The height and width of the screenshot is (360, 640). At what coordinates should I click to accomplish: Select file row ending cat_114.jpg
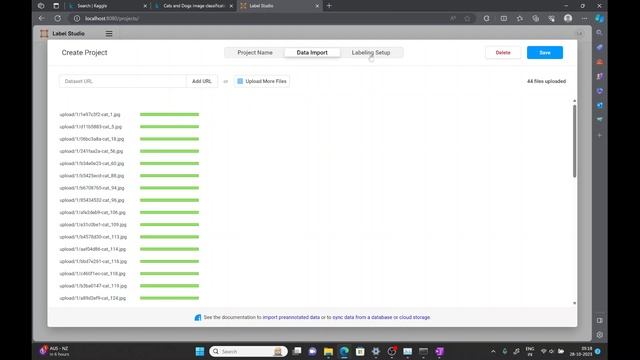[x=93, y=249]
